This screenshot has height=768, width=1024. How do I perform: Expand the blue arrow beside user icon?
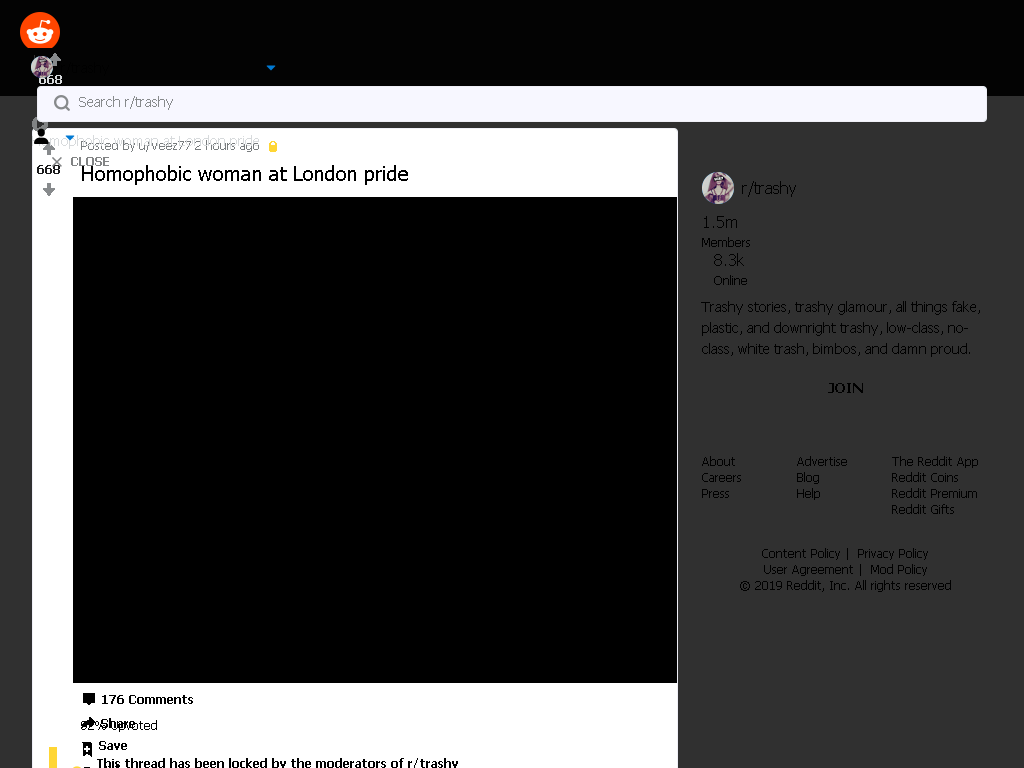click(70, 137)
